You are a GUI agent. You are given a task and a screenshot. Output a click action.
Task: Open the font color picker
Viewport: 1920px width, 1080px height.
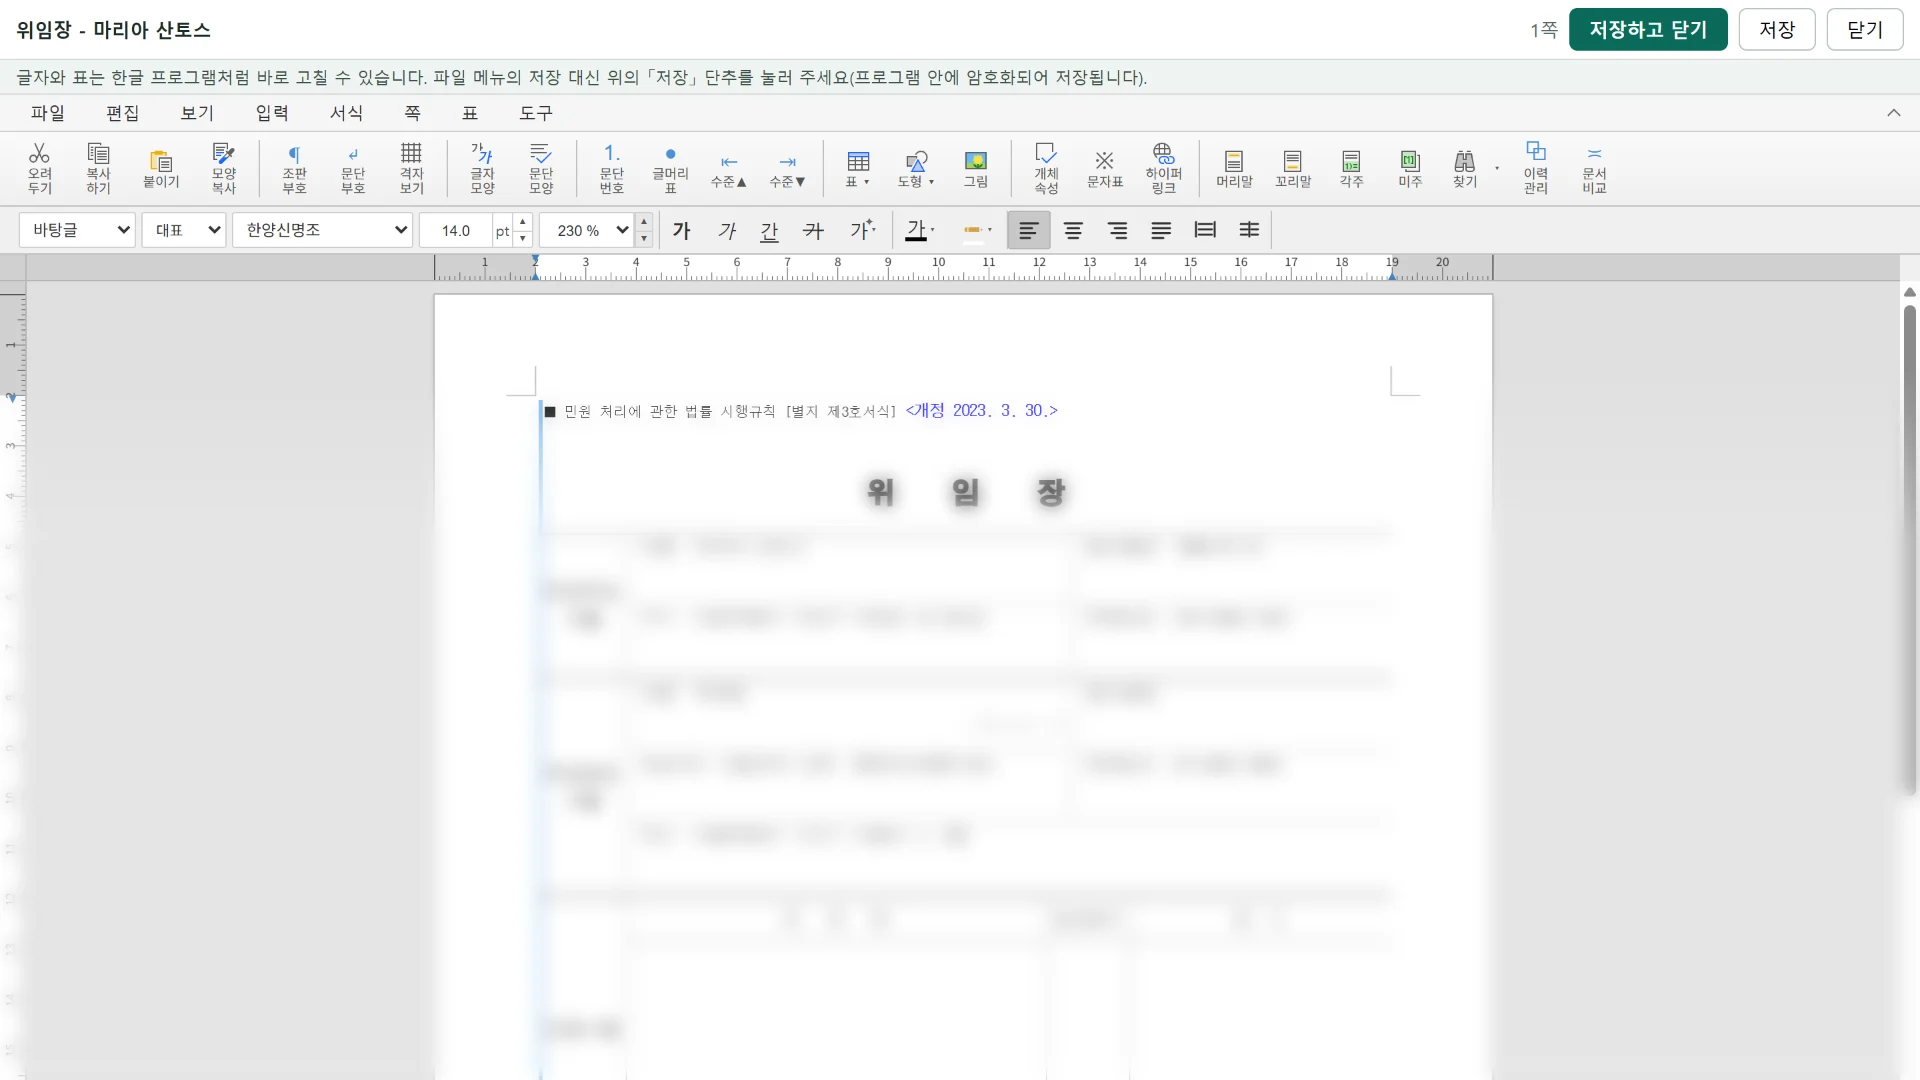pyautogui.click(x=920, y=230)
